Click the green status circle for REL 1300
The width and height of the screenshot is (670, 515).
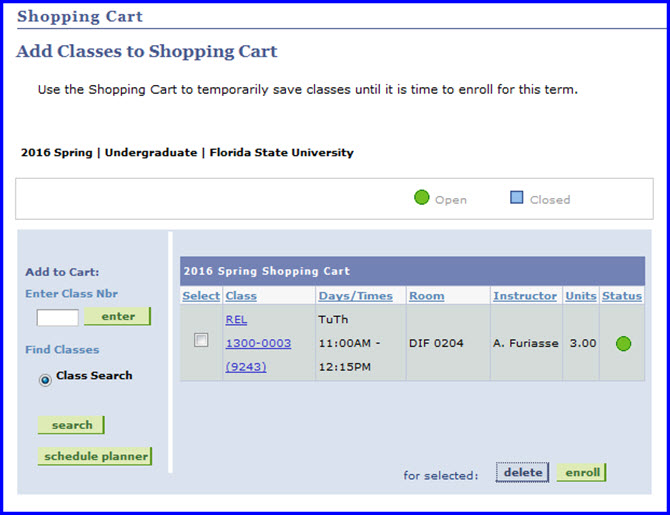coord(623,343)
